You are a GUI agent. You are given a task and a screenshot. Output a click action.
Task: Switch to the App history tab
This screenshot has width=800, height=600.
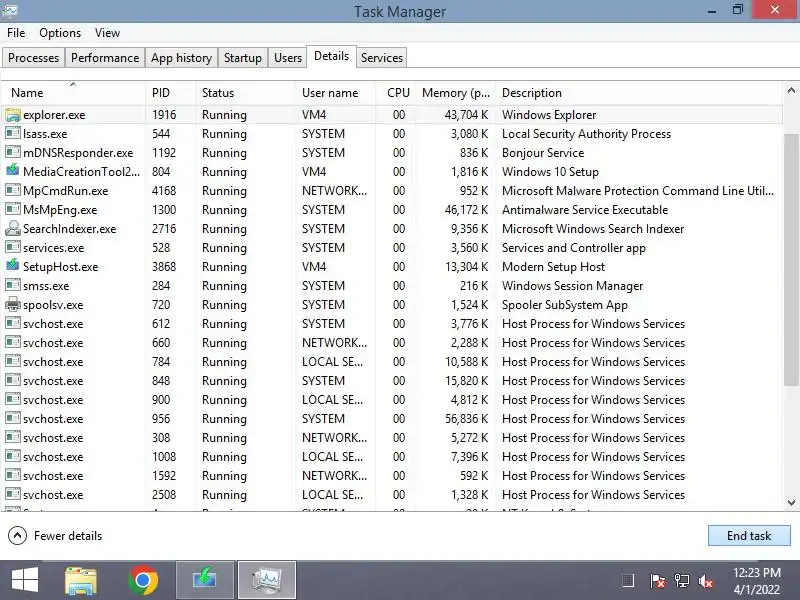181,58
